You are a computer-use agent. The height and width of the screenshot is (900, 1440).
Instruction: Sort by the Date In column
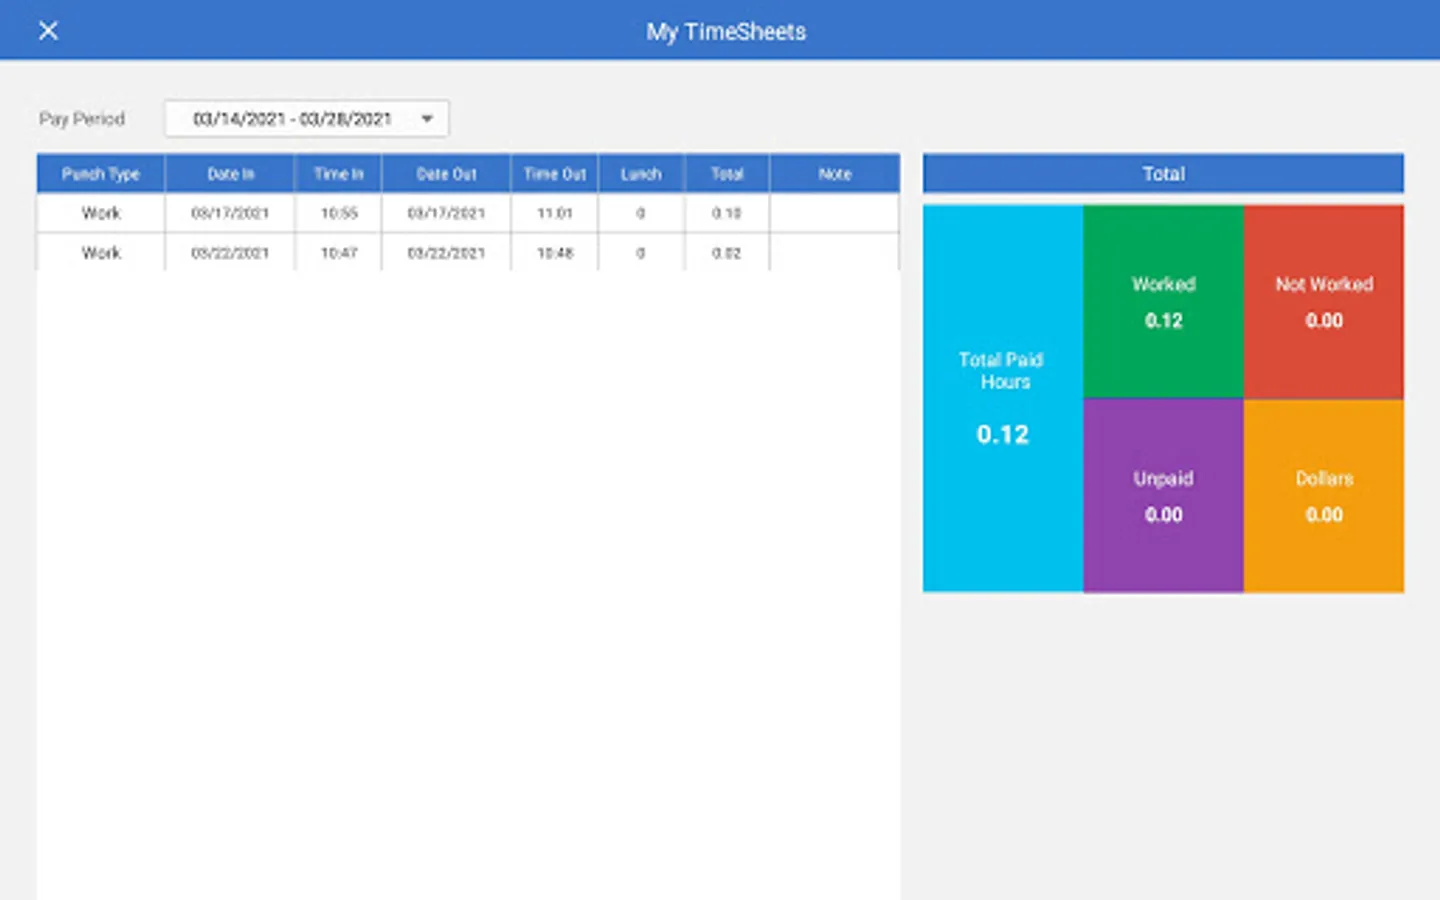pyautogui.click(x=229, y=173)
